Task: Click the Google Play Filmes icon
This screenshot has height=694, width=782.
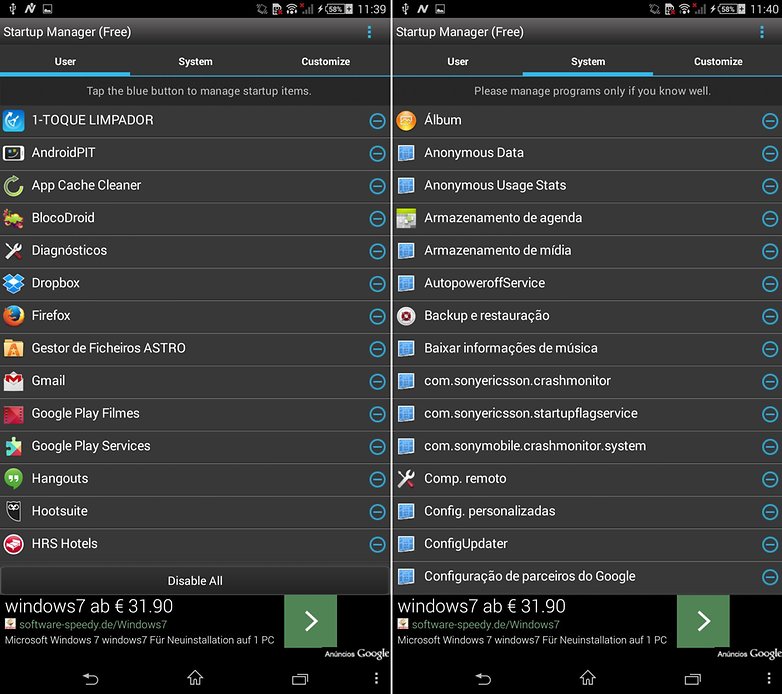Action: [x=13, y=414]
